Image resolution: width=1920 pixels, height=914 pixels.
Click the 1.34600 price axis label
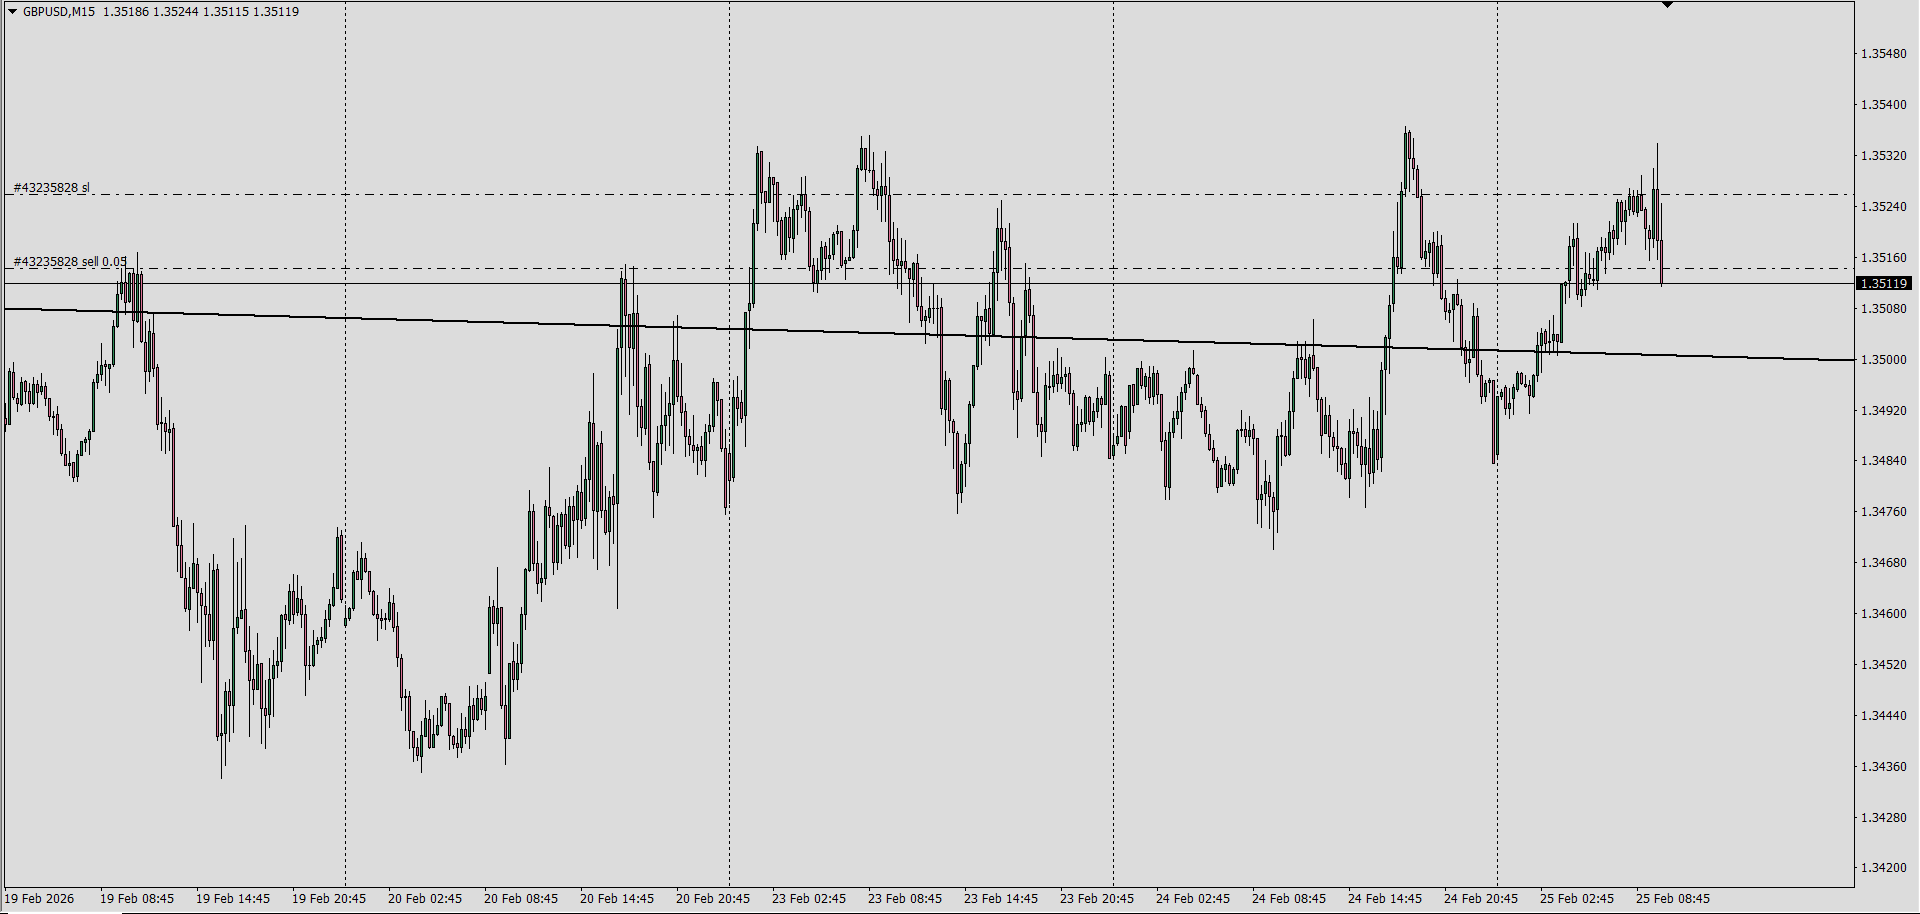(x=1883, y=614)
